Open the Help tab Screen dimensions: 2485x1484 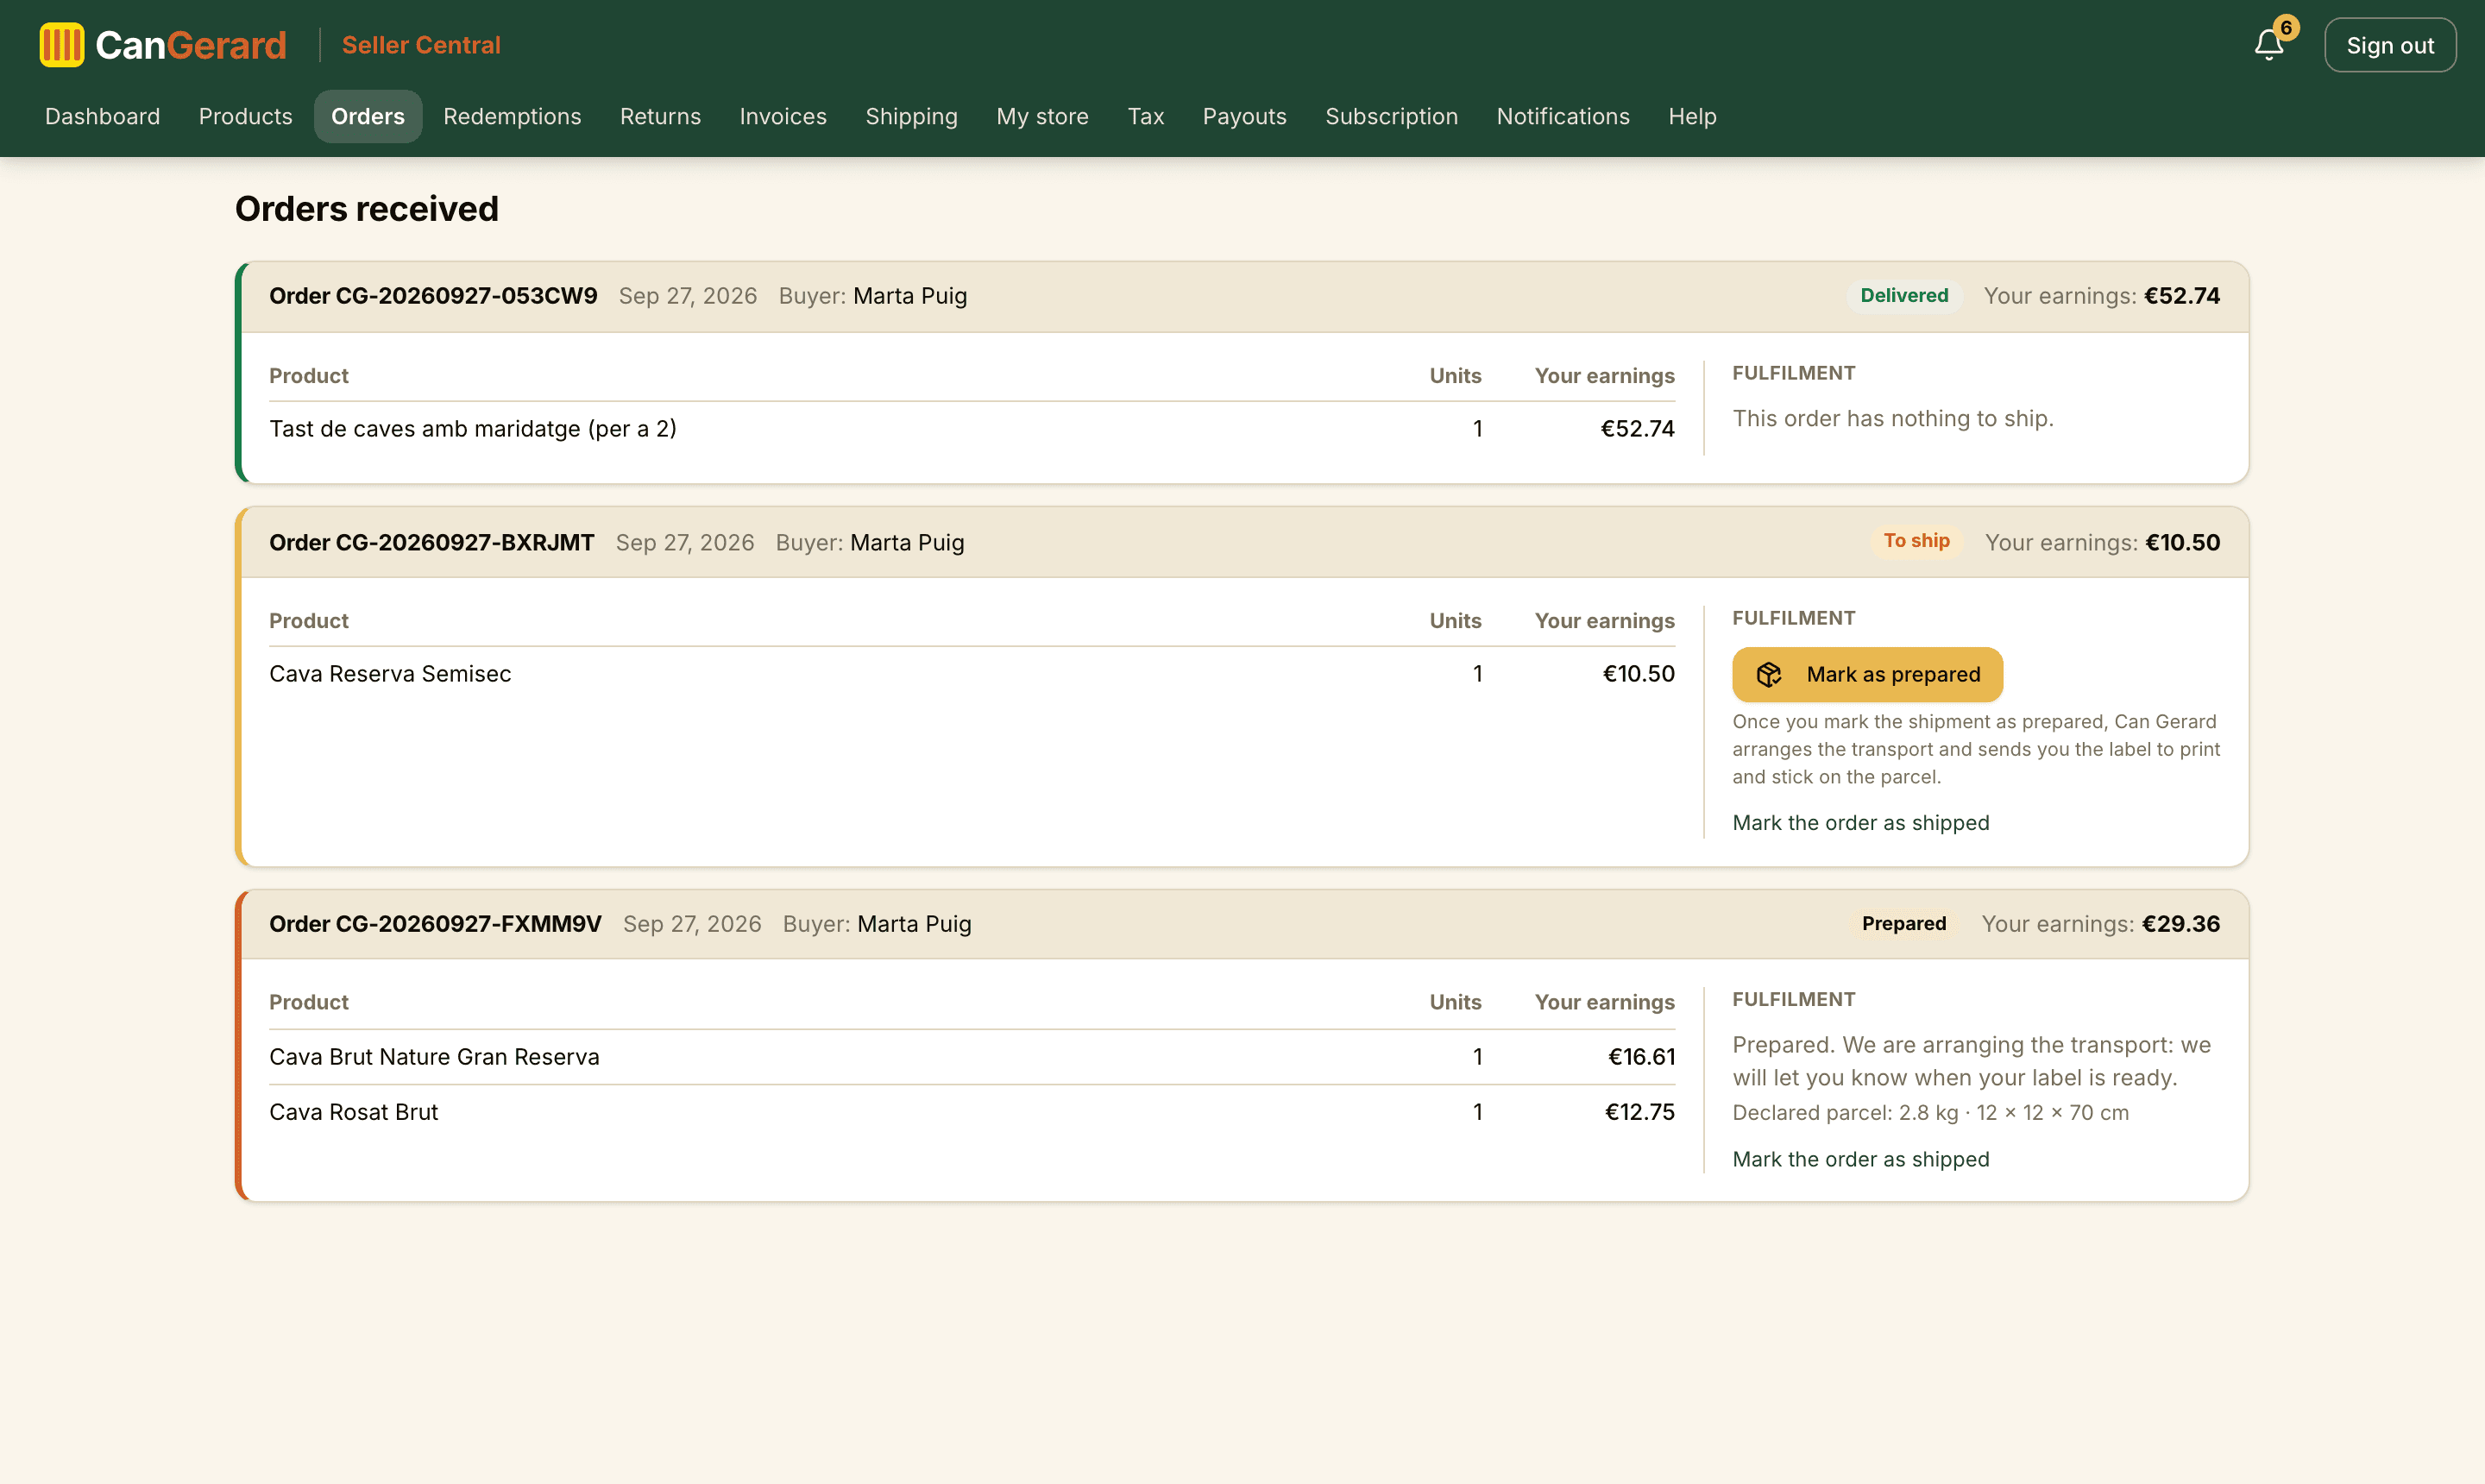pos(1692,116)
